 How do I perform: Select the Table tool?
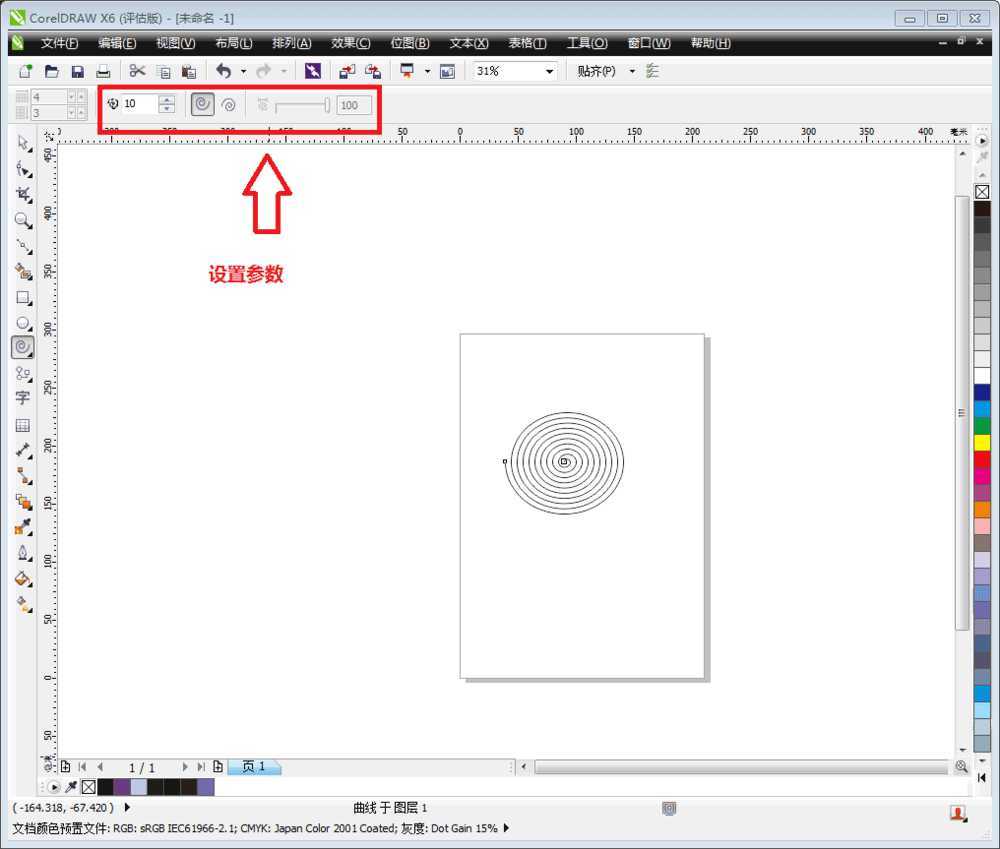[x=23, y=426]
